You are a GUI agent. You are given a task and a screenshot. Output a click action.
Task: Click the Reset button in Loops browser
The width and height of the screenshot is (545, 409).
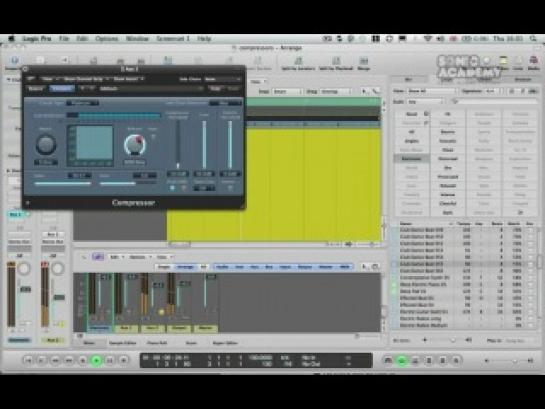(412, 114)
